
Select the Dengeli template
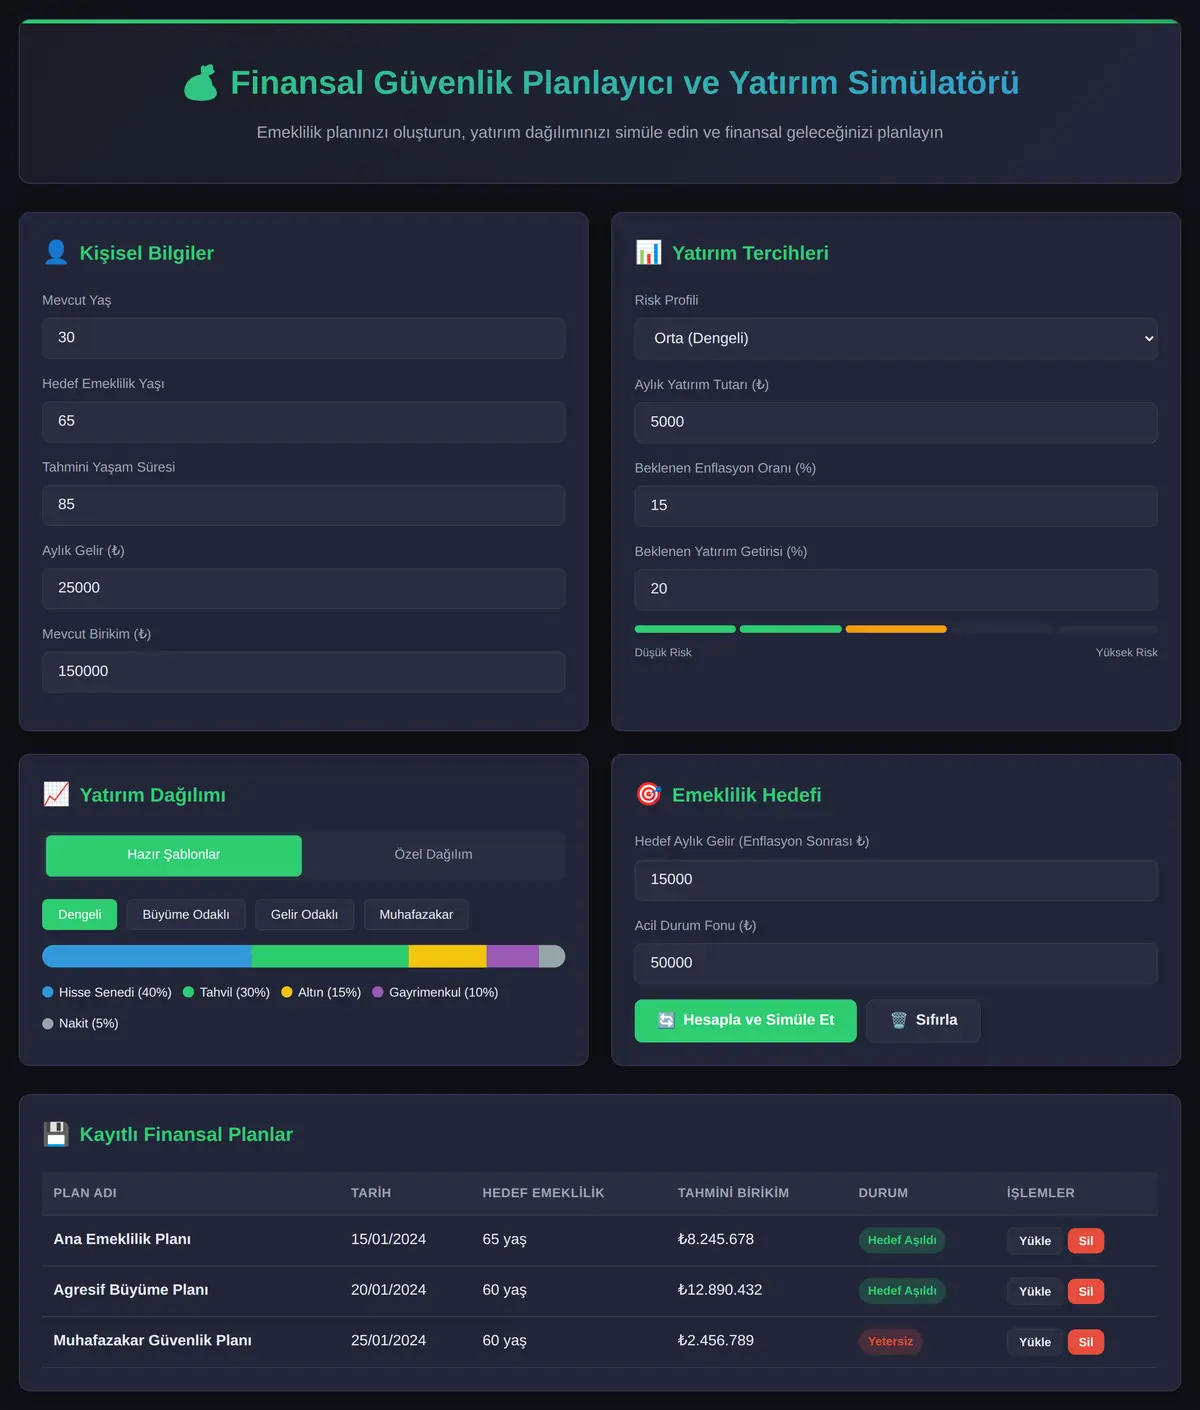point(80,915)
